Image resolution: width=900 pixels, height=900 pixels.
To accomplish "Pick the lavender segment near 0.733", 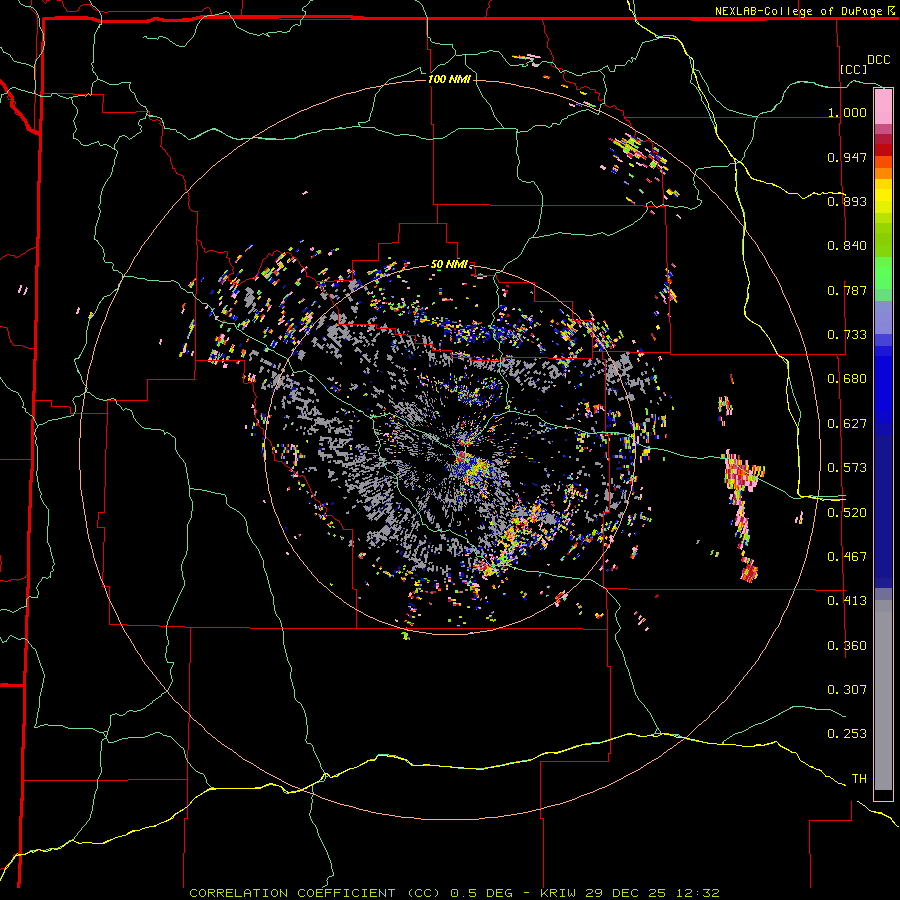I will tap(883, 317).
